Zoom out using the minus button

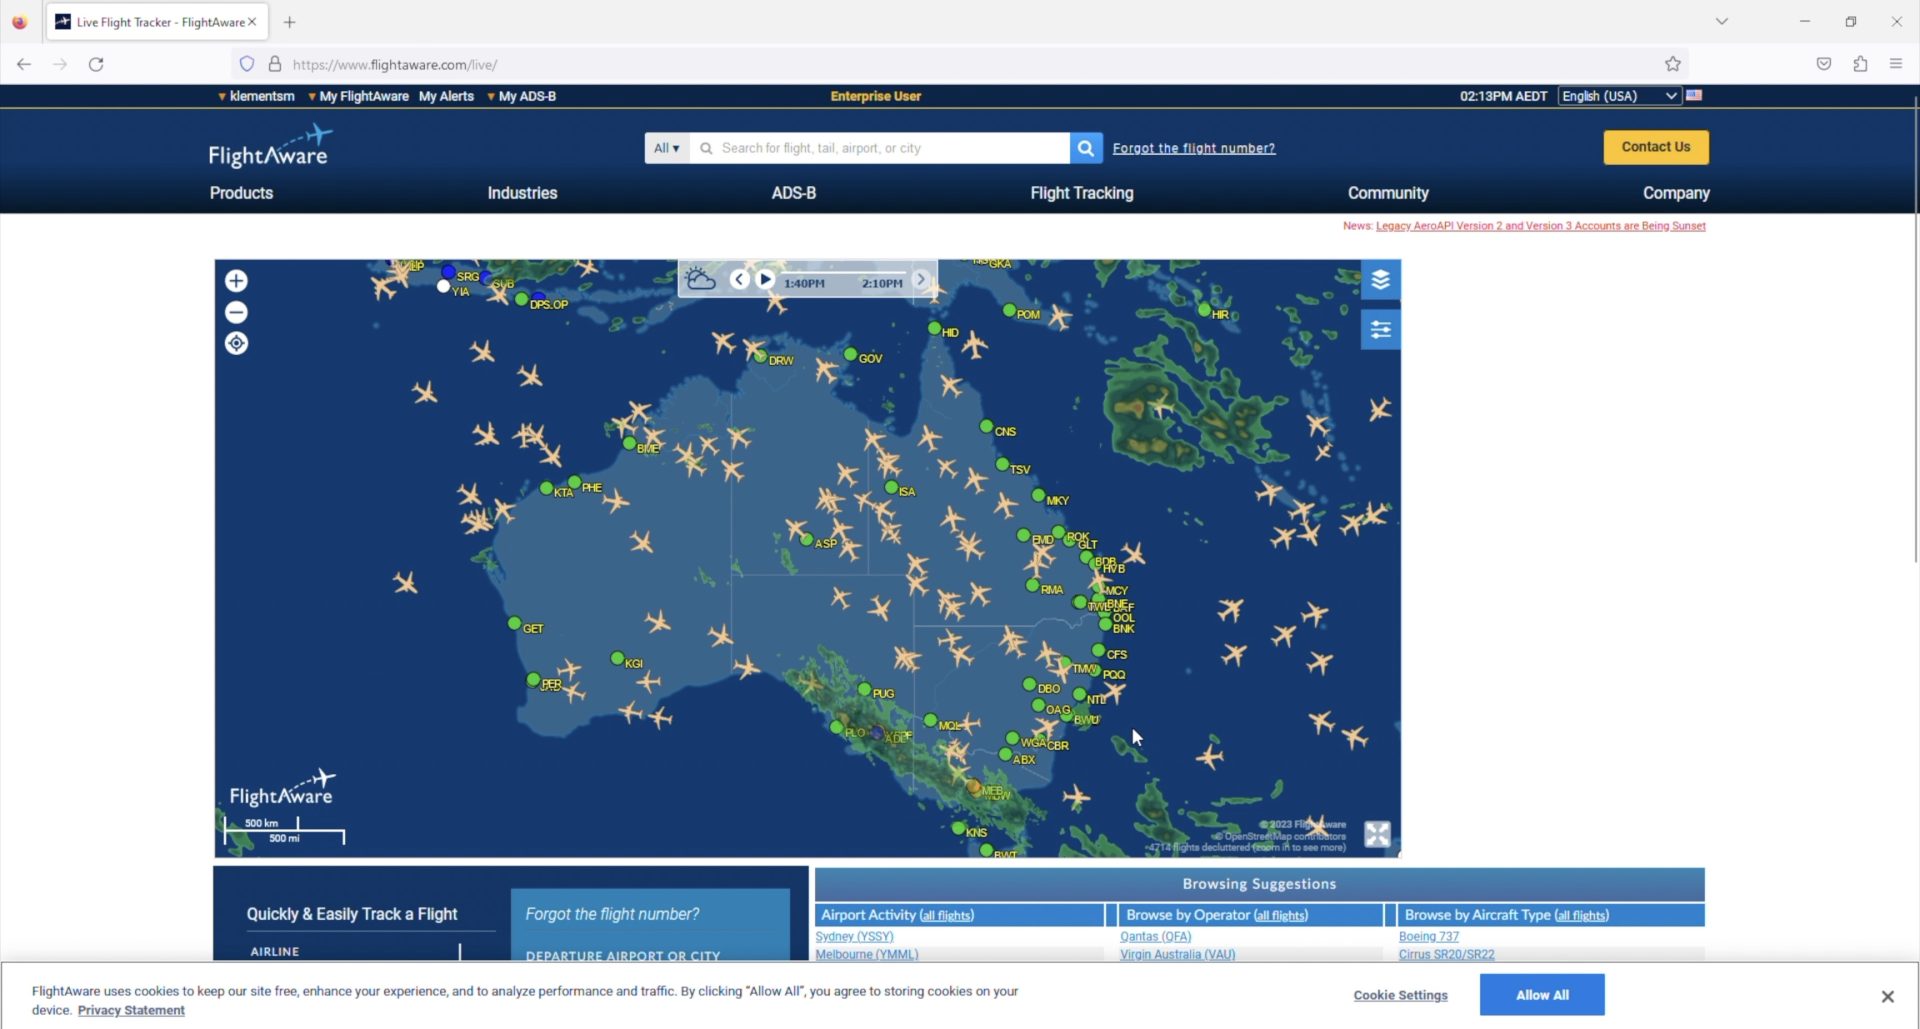pos(236,312)
